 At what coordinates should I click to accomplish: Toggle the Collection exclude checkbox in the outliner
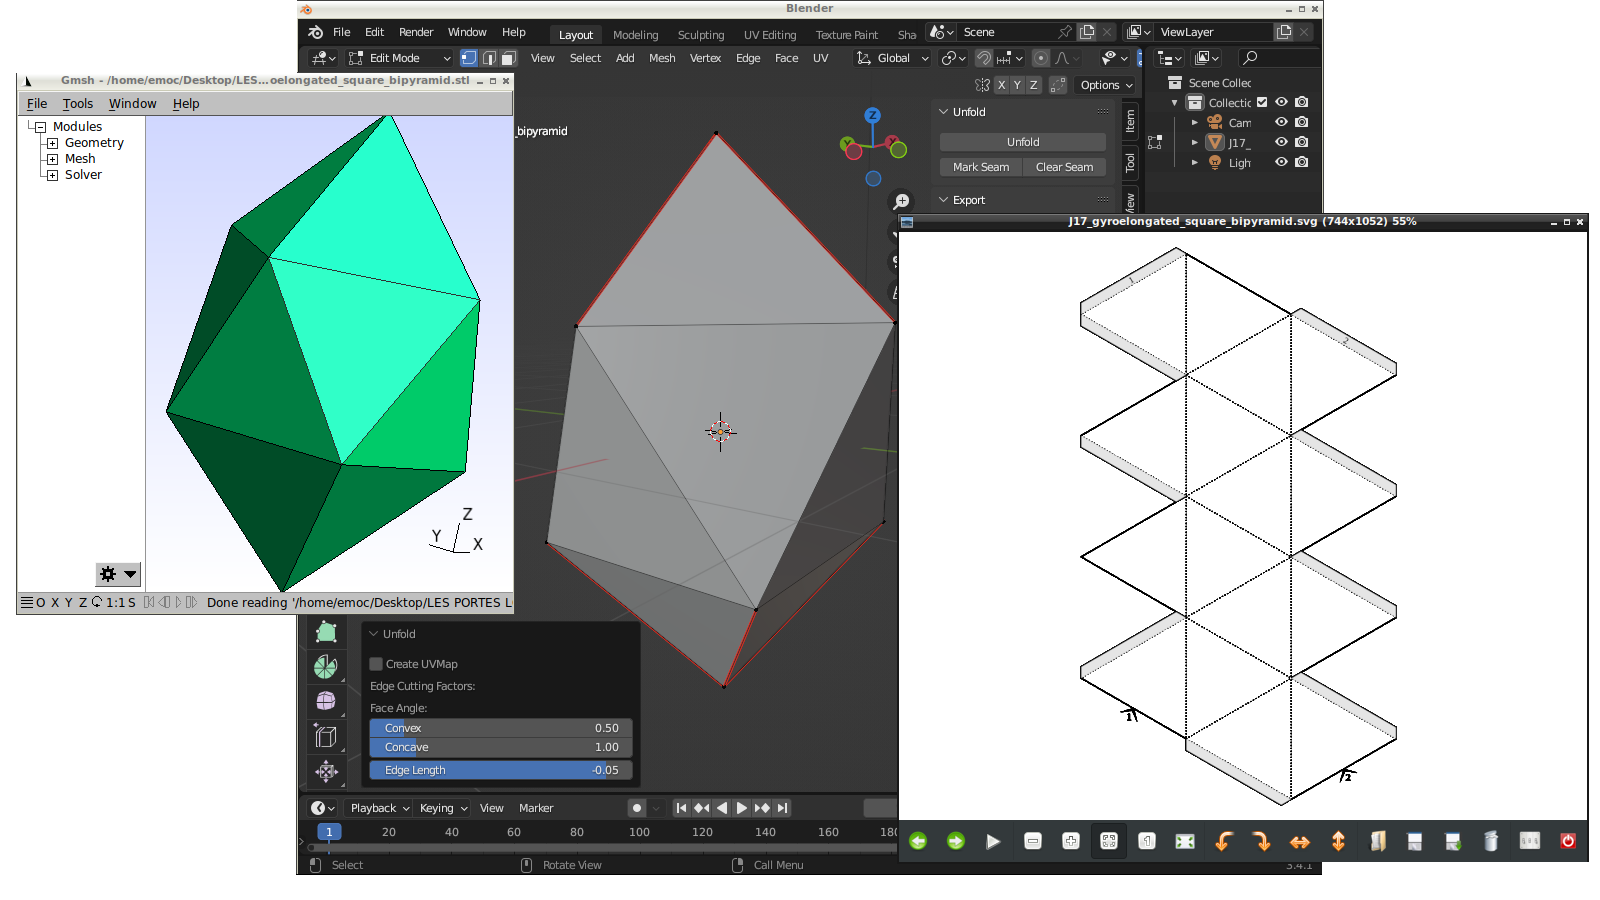click(x=1262, y=102)
